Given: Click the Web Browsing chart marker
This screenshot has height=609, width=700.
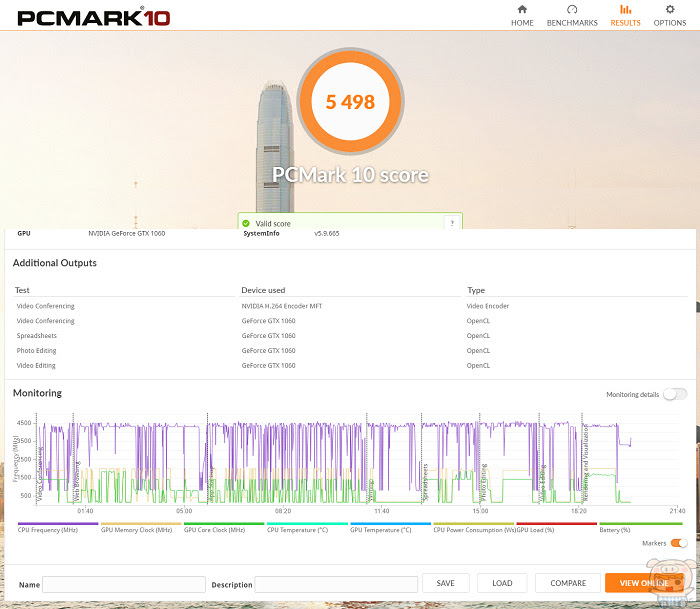Looking at the screenshot, I should pyautogui.click(x=76, y=481).
